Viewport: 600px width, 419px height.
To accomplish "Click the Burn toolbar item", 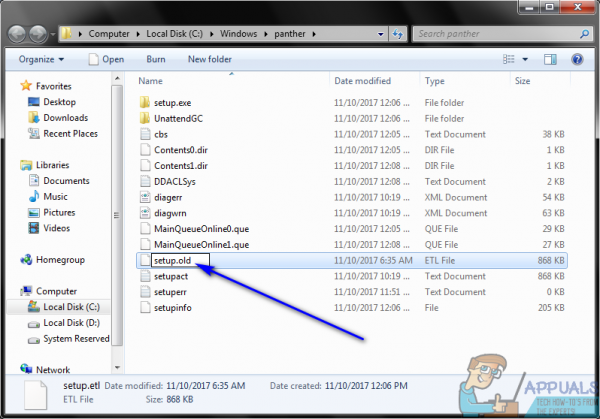I will pos(156,59).
